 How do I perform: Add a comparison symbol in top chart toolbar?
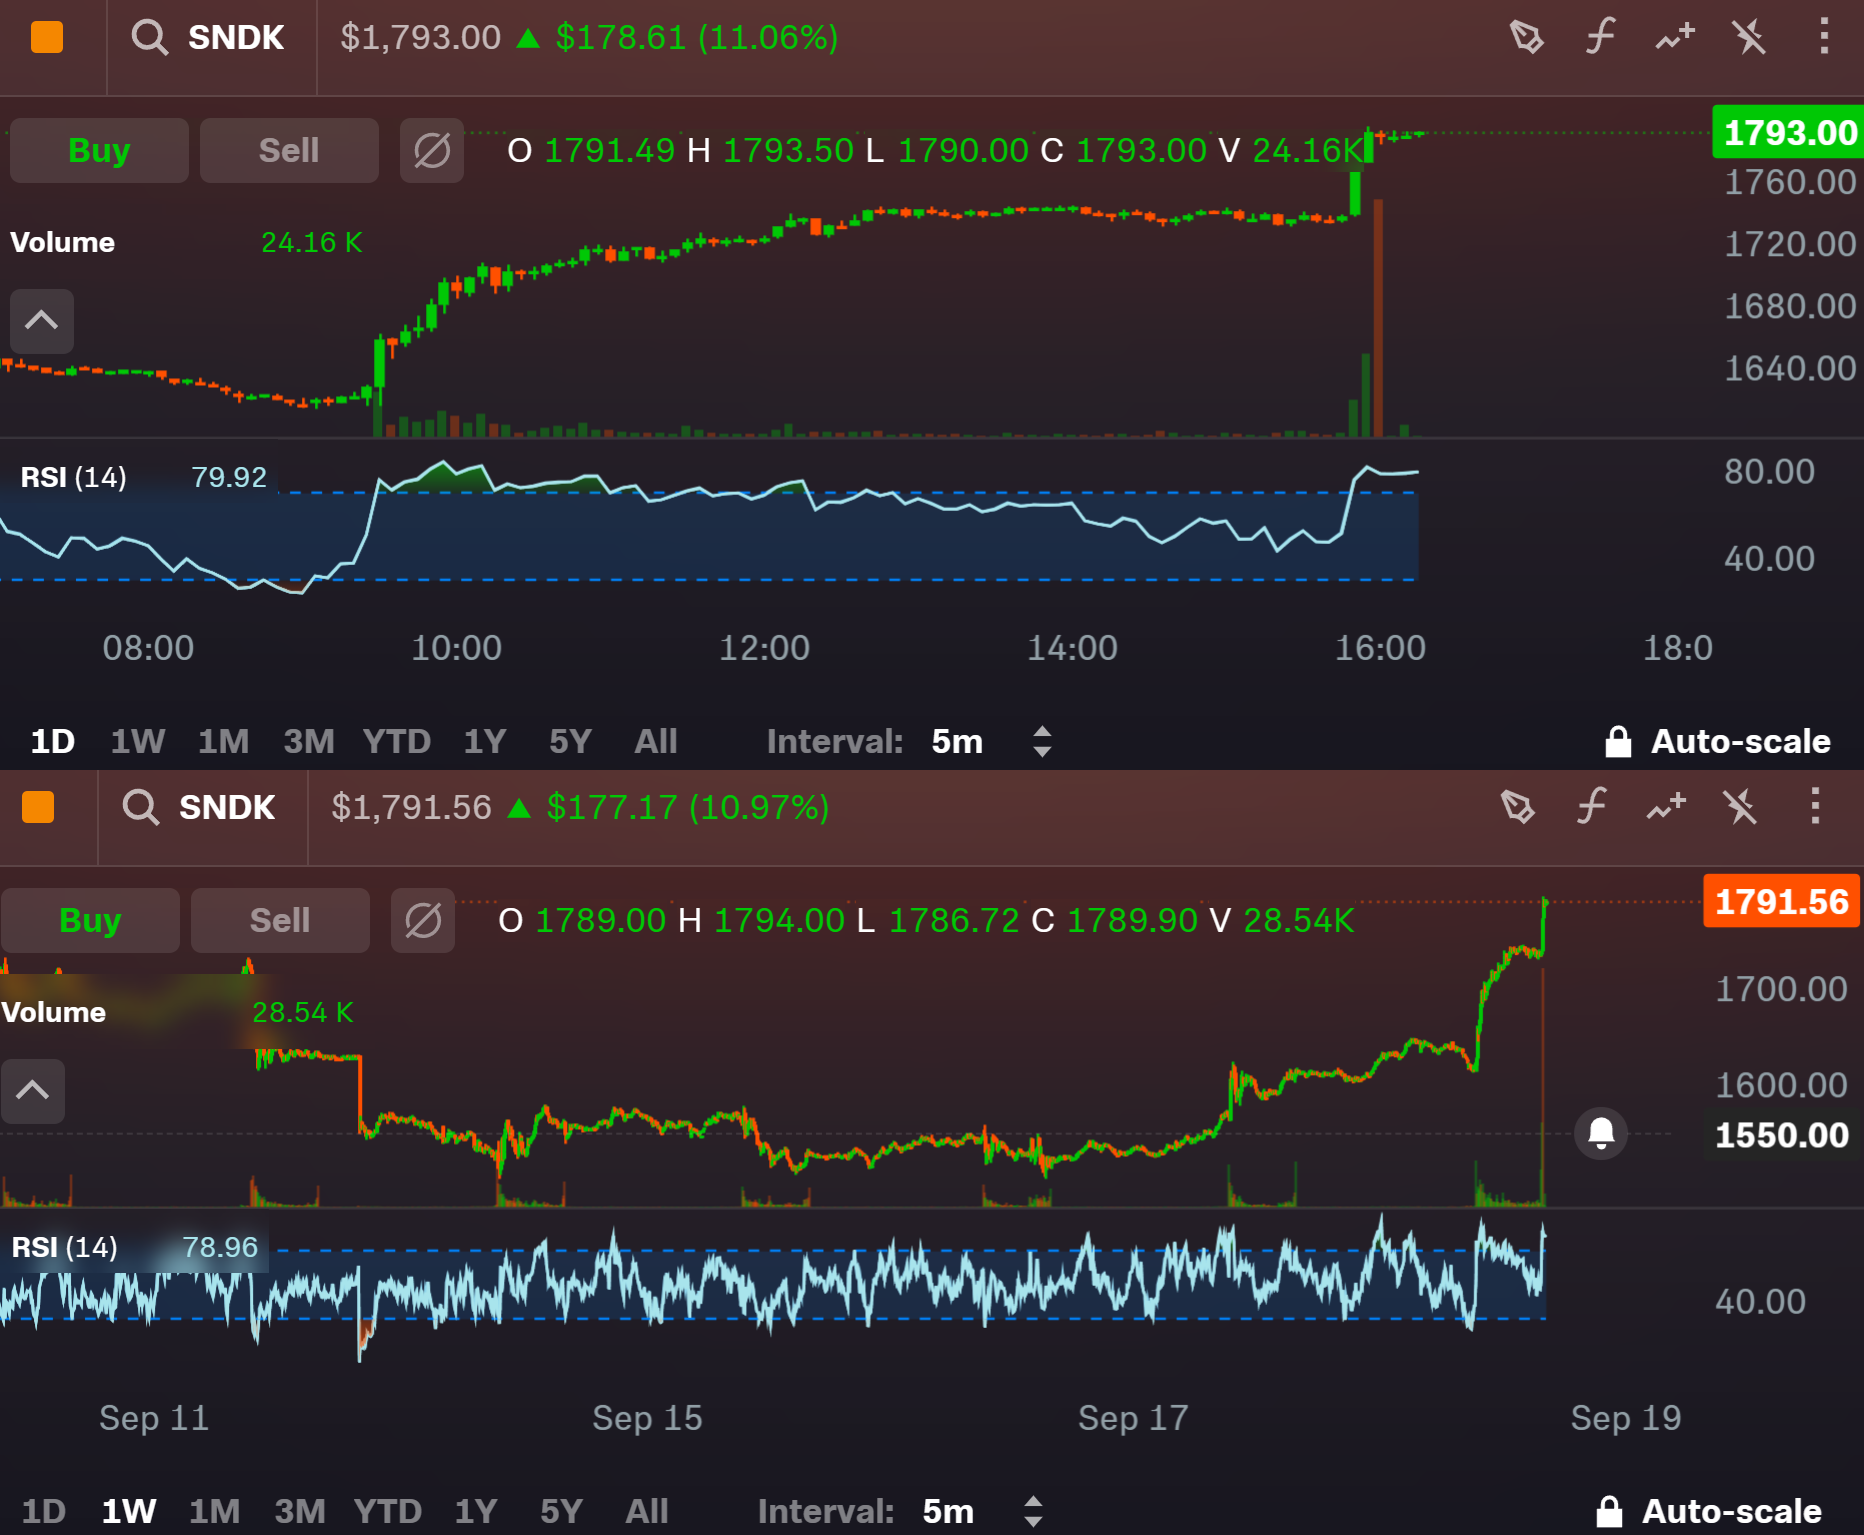pos(1675,38)
